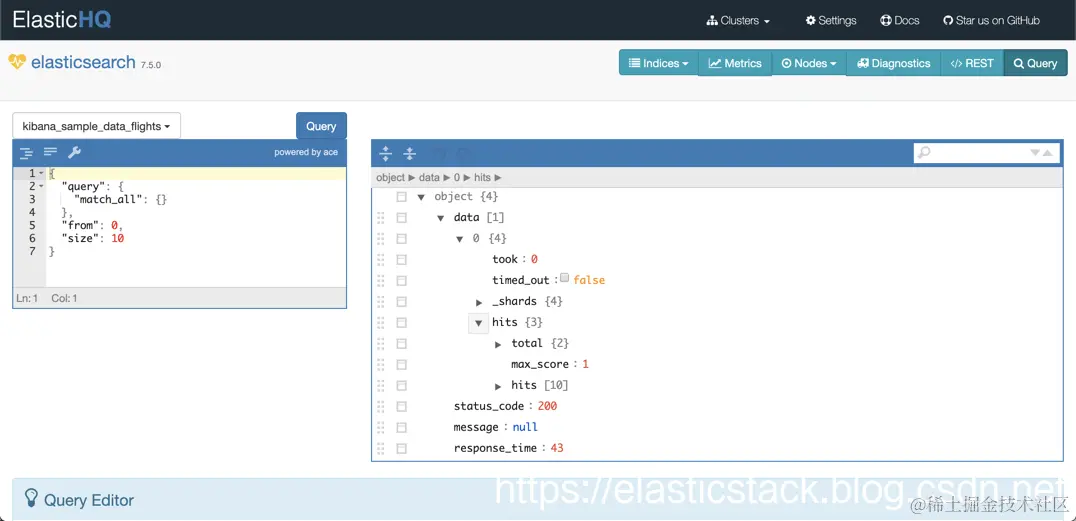Expand all fields in result tree

tap(386, 153)
